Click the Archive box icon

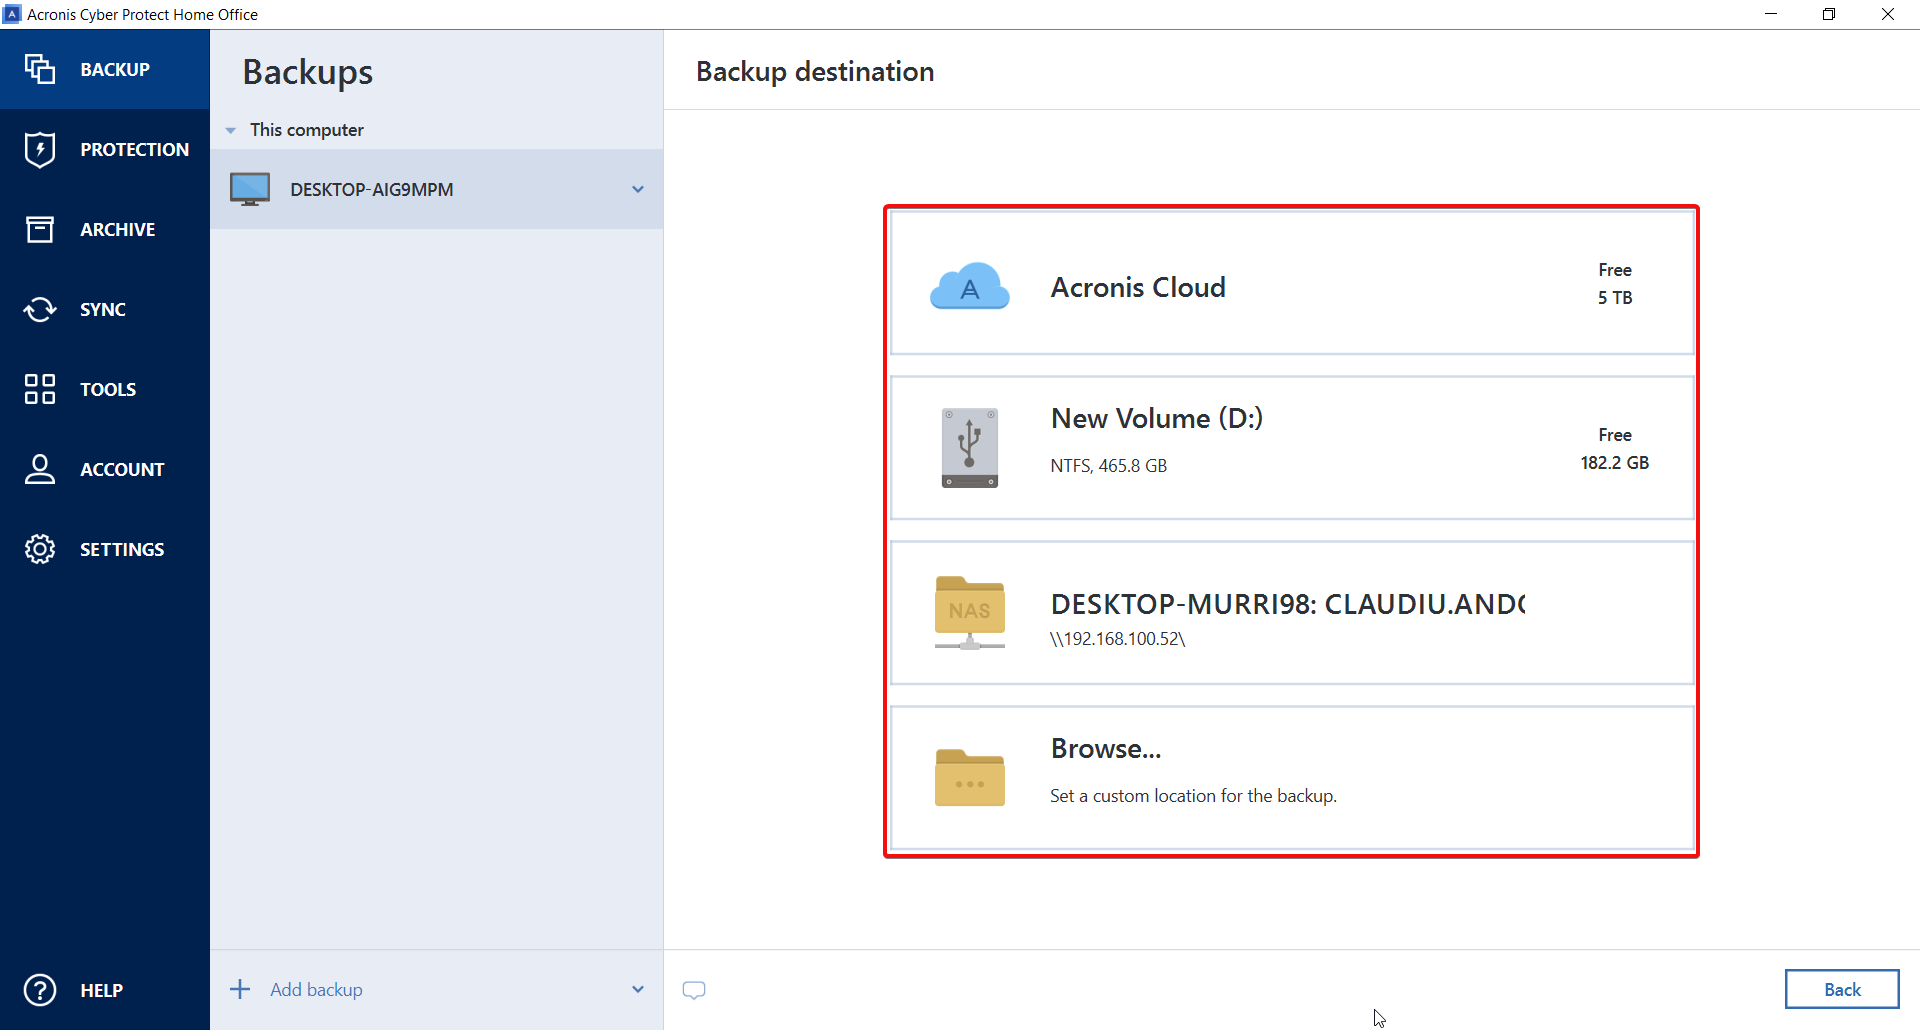[40, 229]
